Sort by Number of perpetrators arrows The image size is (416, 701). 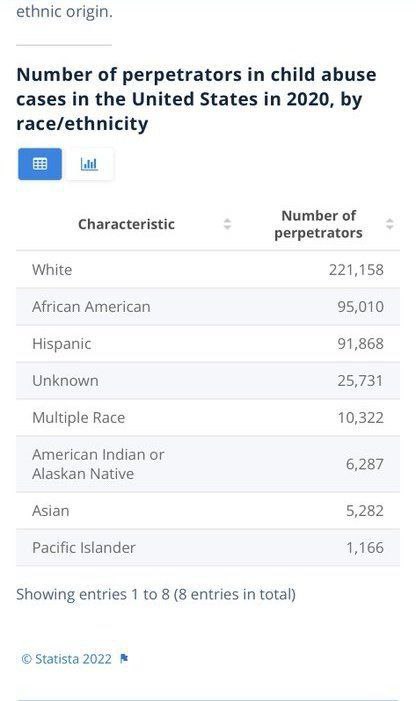(390, 224)
